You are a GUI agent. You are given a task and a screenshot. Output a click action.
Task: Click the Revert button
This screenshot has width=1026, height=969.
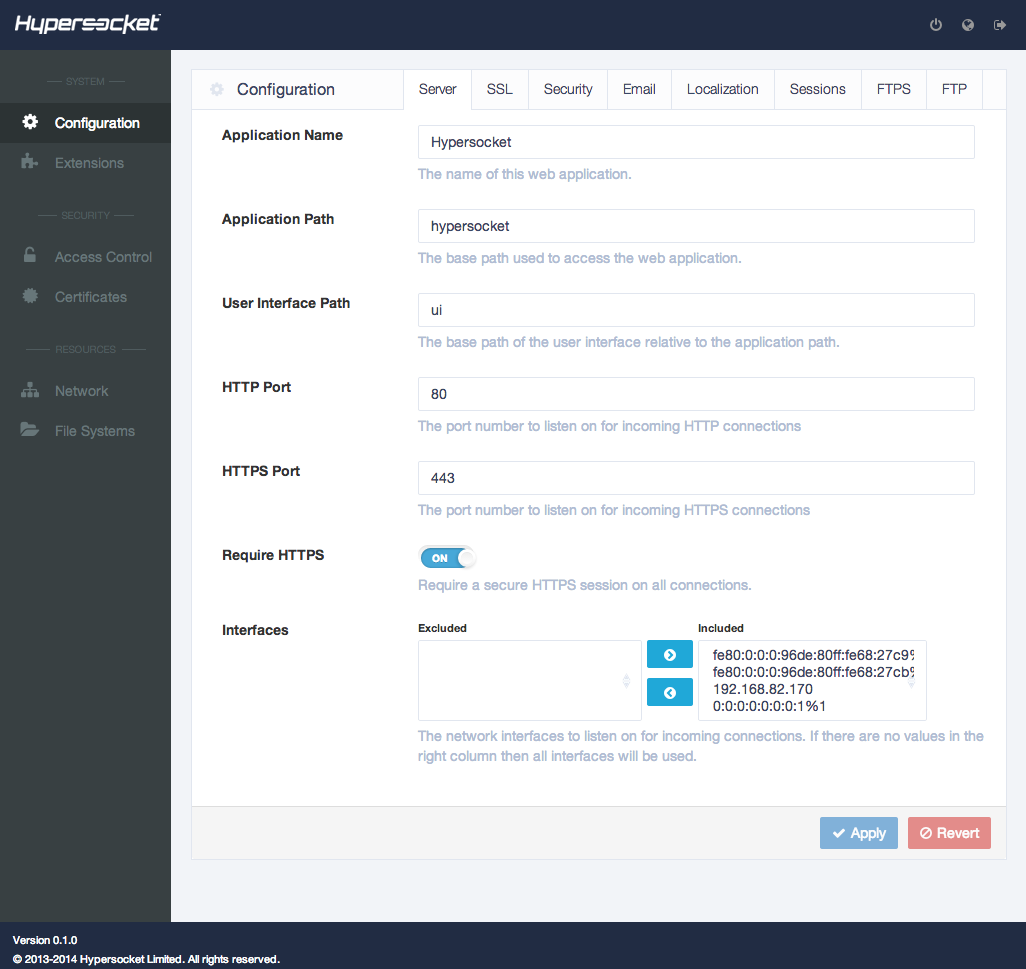coord(949,833)
